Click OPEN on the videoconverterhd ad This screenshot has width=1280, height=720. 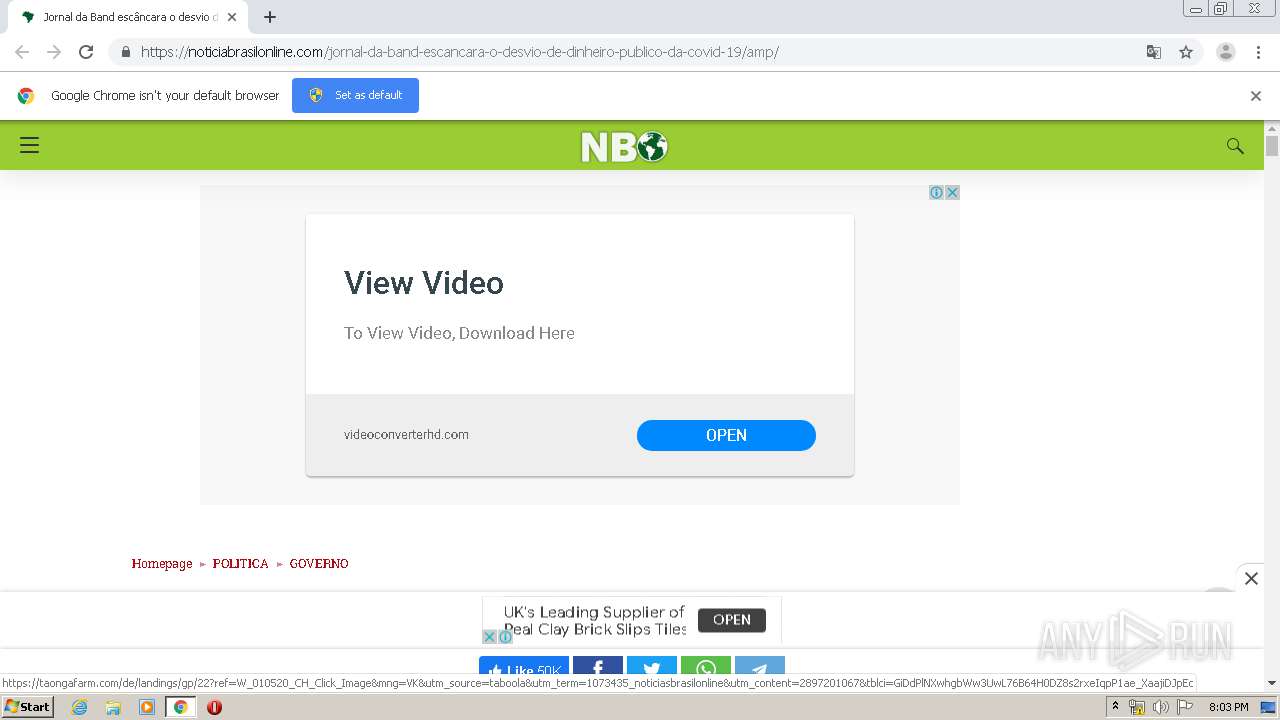coord(726,435)
